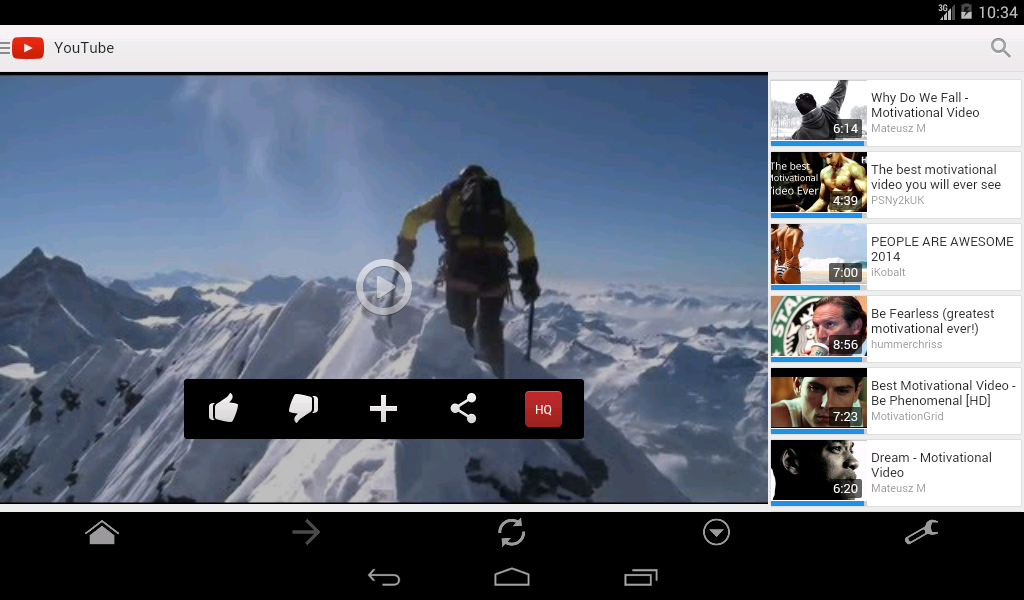Open Android recent apps button
Screen dimensions: 1024x600
pos(641,577)
